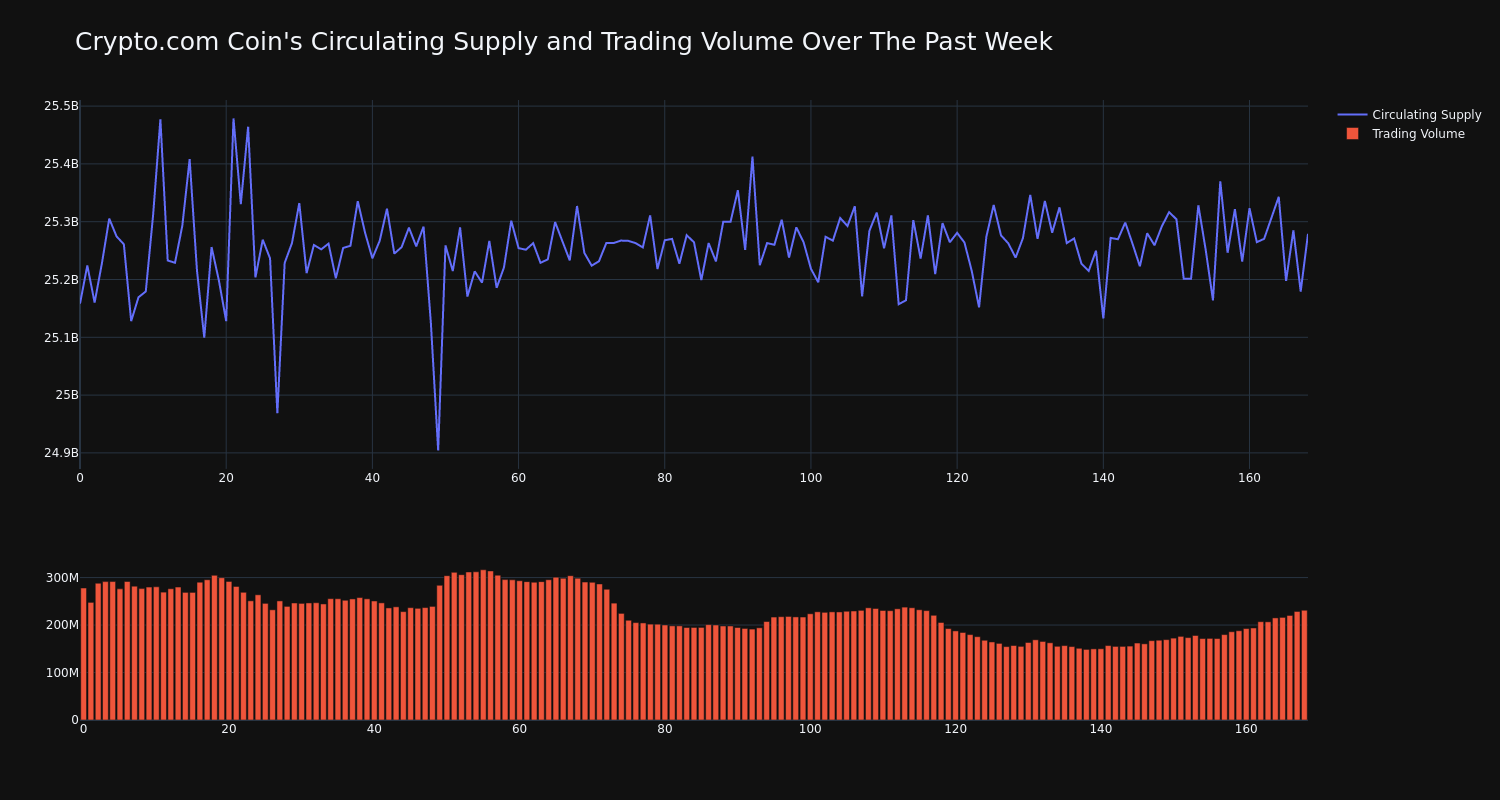Click the 25B y-axis label

[x=67, y=395]
